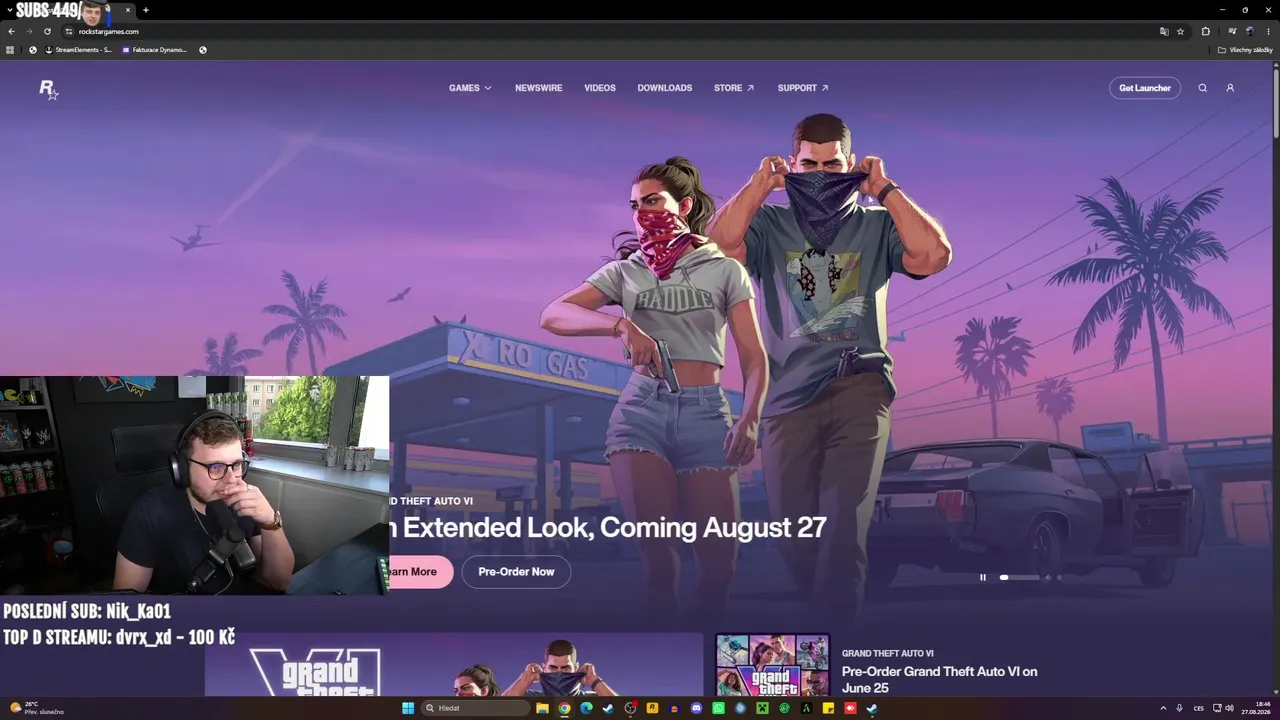The image size is (1280, 720).
Task: Open the Fakturace Dynamo bookmark
Action: click(x=154, y=50)
